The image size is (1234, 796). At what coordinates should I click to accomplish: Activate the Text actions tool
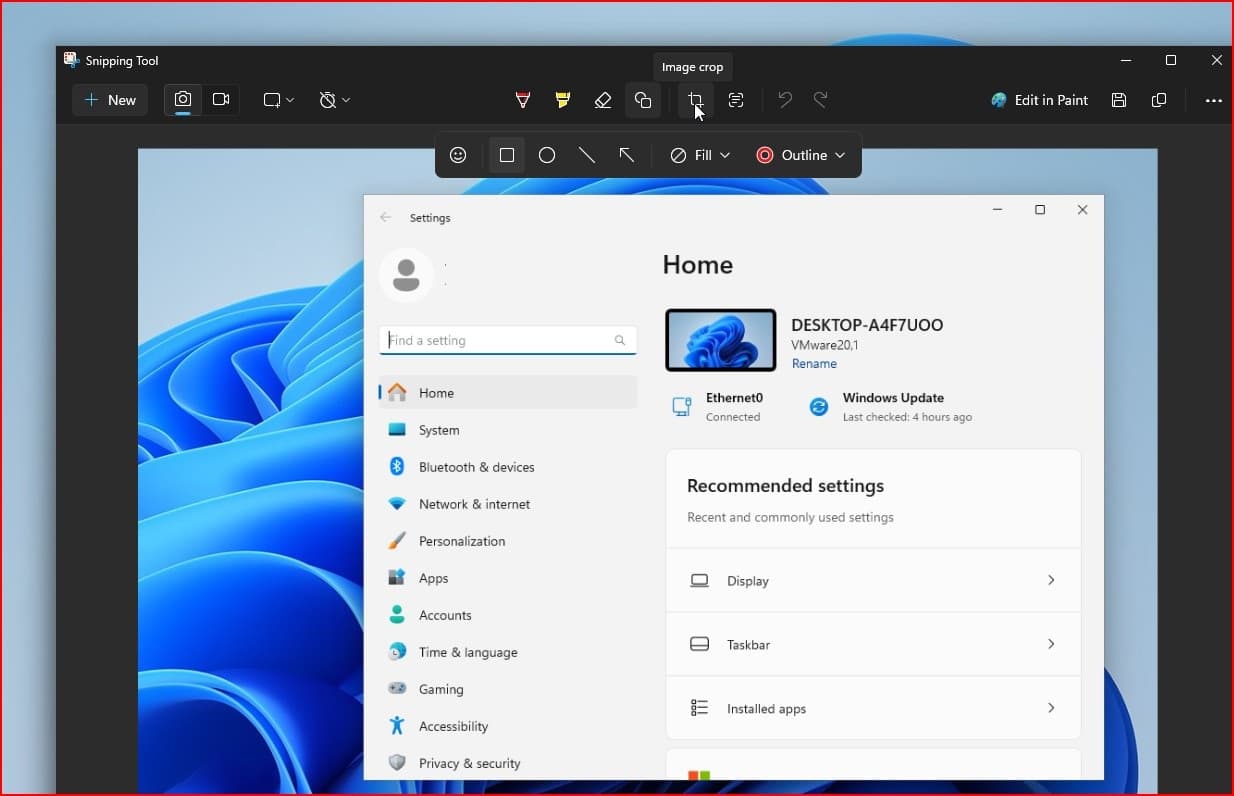point(736,100)
